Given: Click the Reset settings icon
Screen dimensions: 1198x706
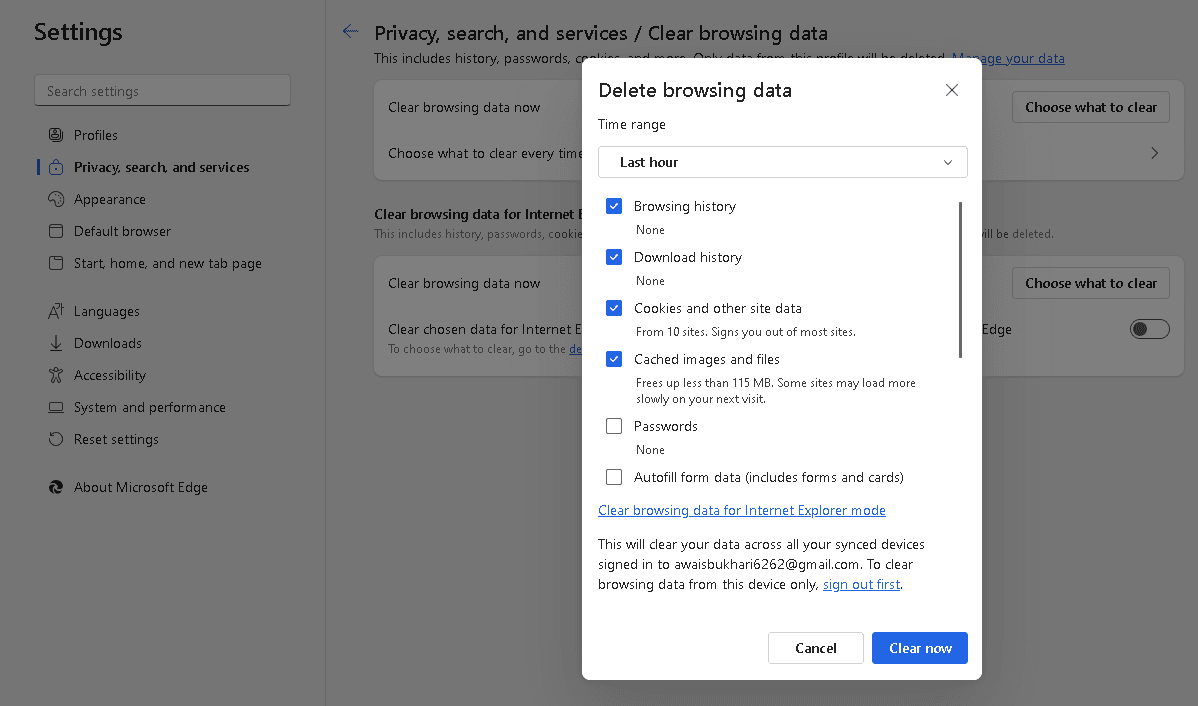Looking at the screenshot, I should point(56,439).
